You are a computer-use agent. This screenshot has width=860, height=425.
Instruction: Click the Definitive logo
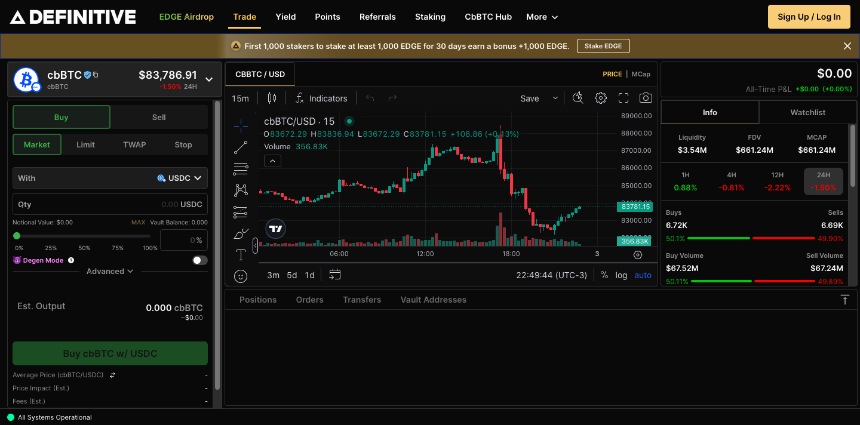tap(73, 17)
